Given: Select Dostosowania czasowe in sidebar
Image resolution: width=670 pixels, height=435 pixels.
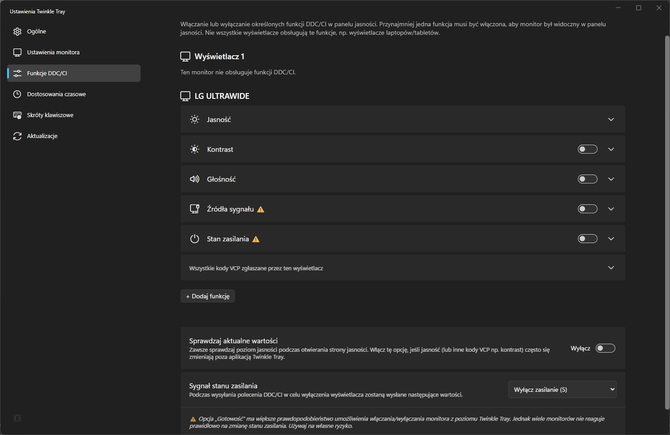Looking at the screenshot, I should pyautogui.click(x=56, y=94).
